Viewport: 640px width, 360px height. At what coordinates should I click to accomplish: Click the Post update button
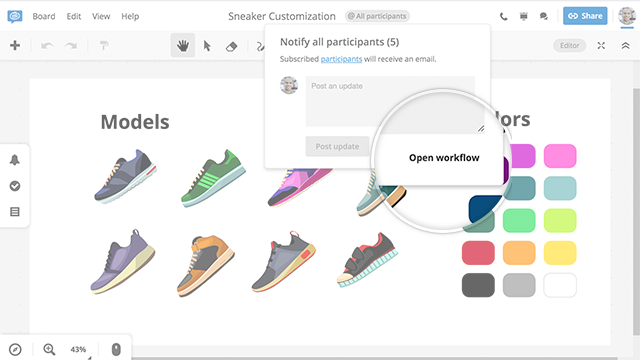(x=337, y=146)
